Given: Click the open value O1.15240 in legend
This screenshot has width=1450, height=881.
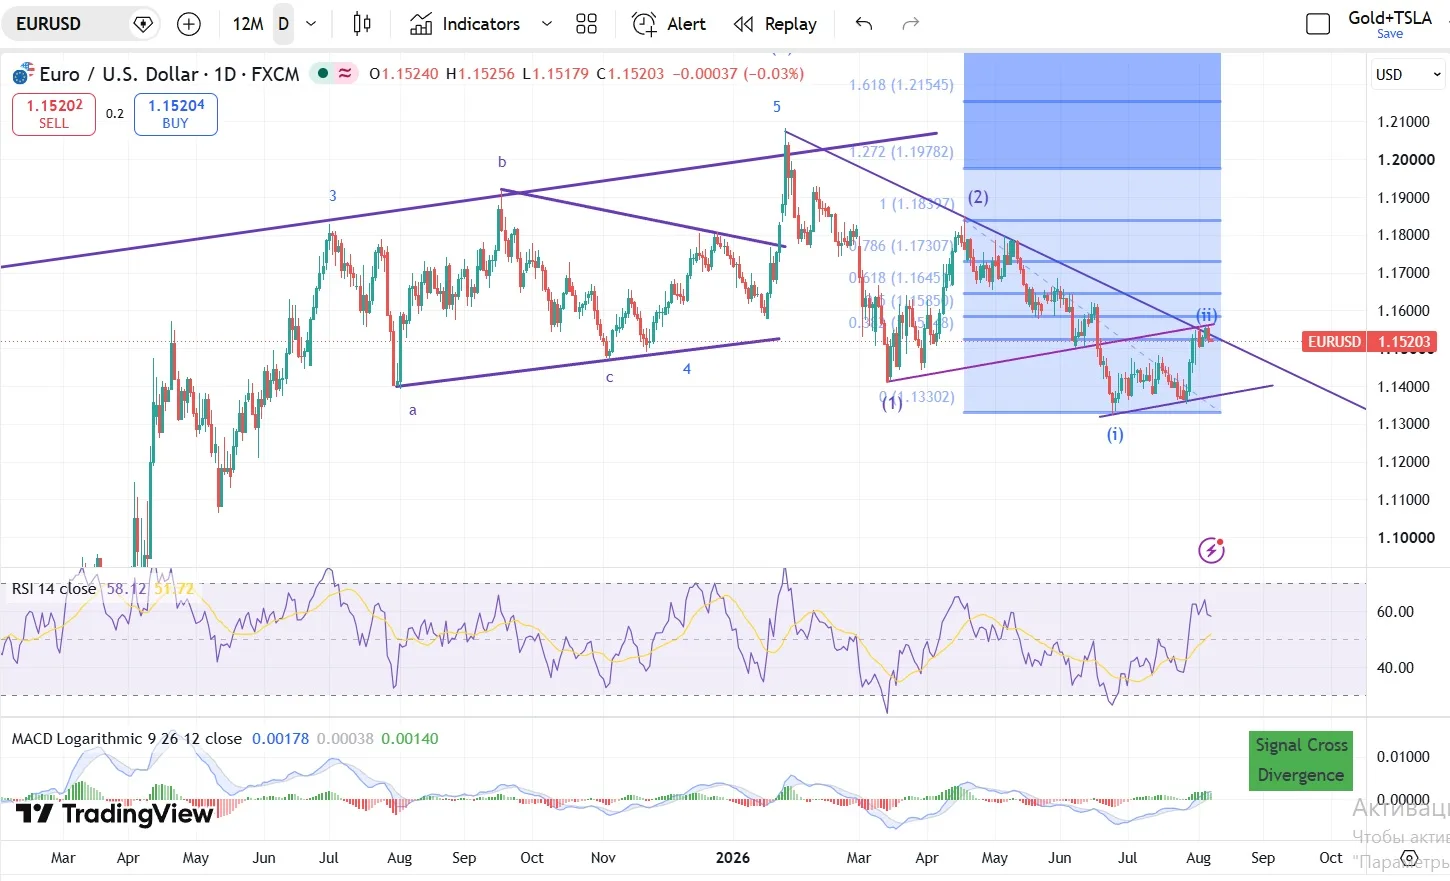Looking at the screenshot, I should tap(403, 73).
